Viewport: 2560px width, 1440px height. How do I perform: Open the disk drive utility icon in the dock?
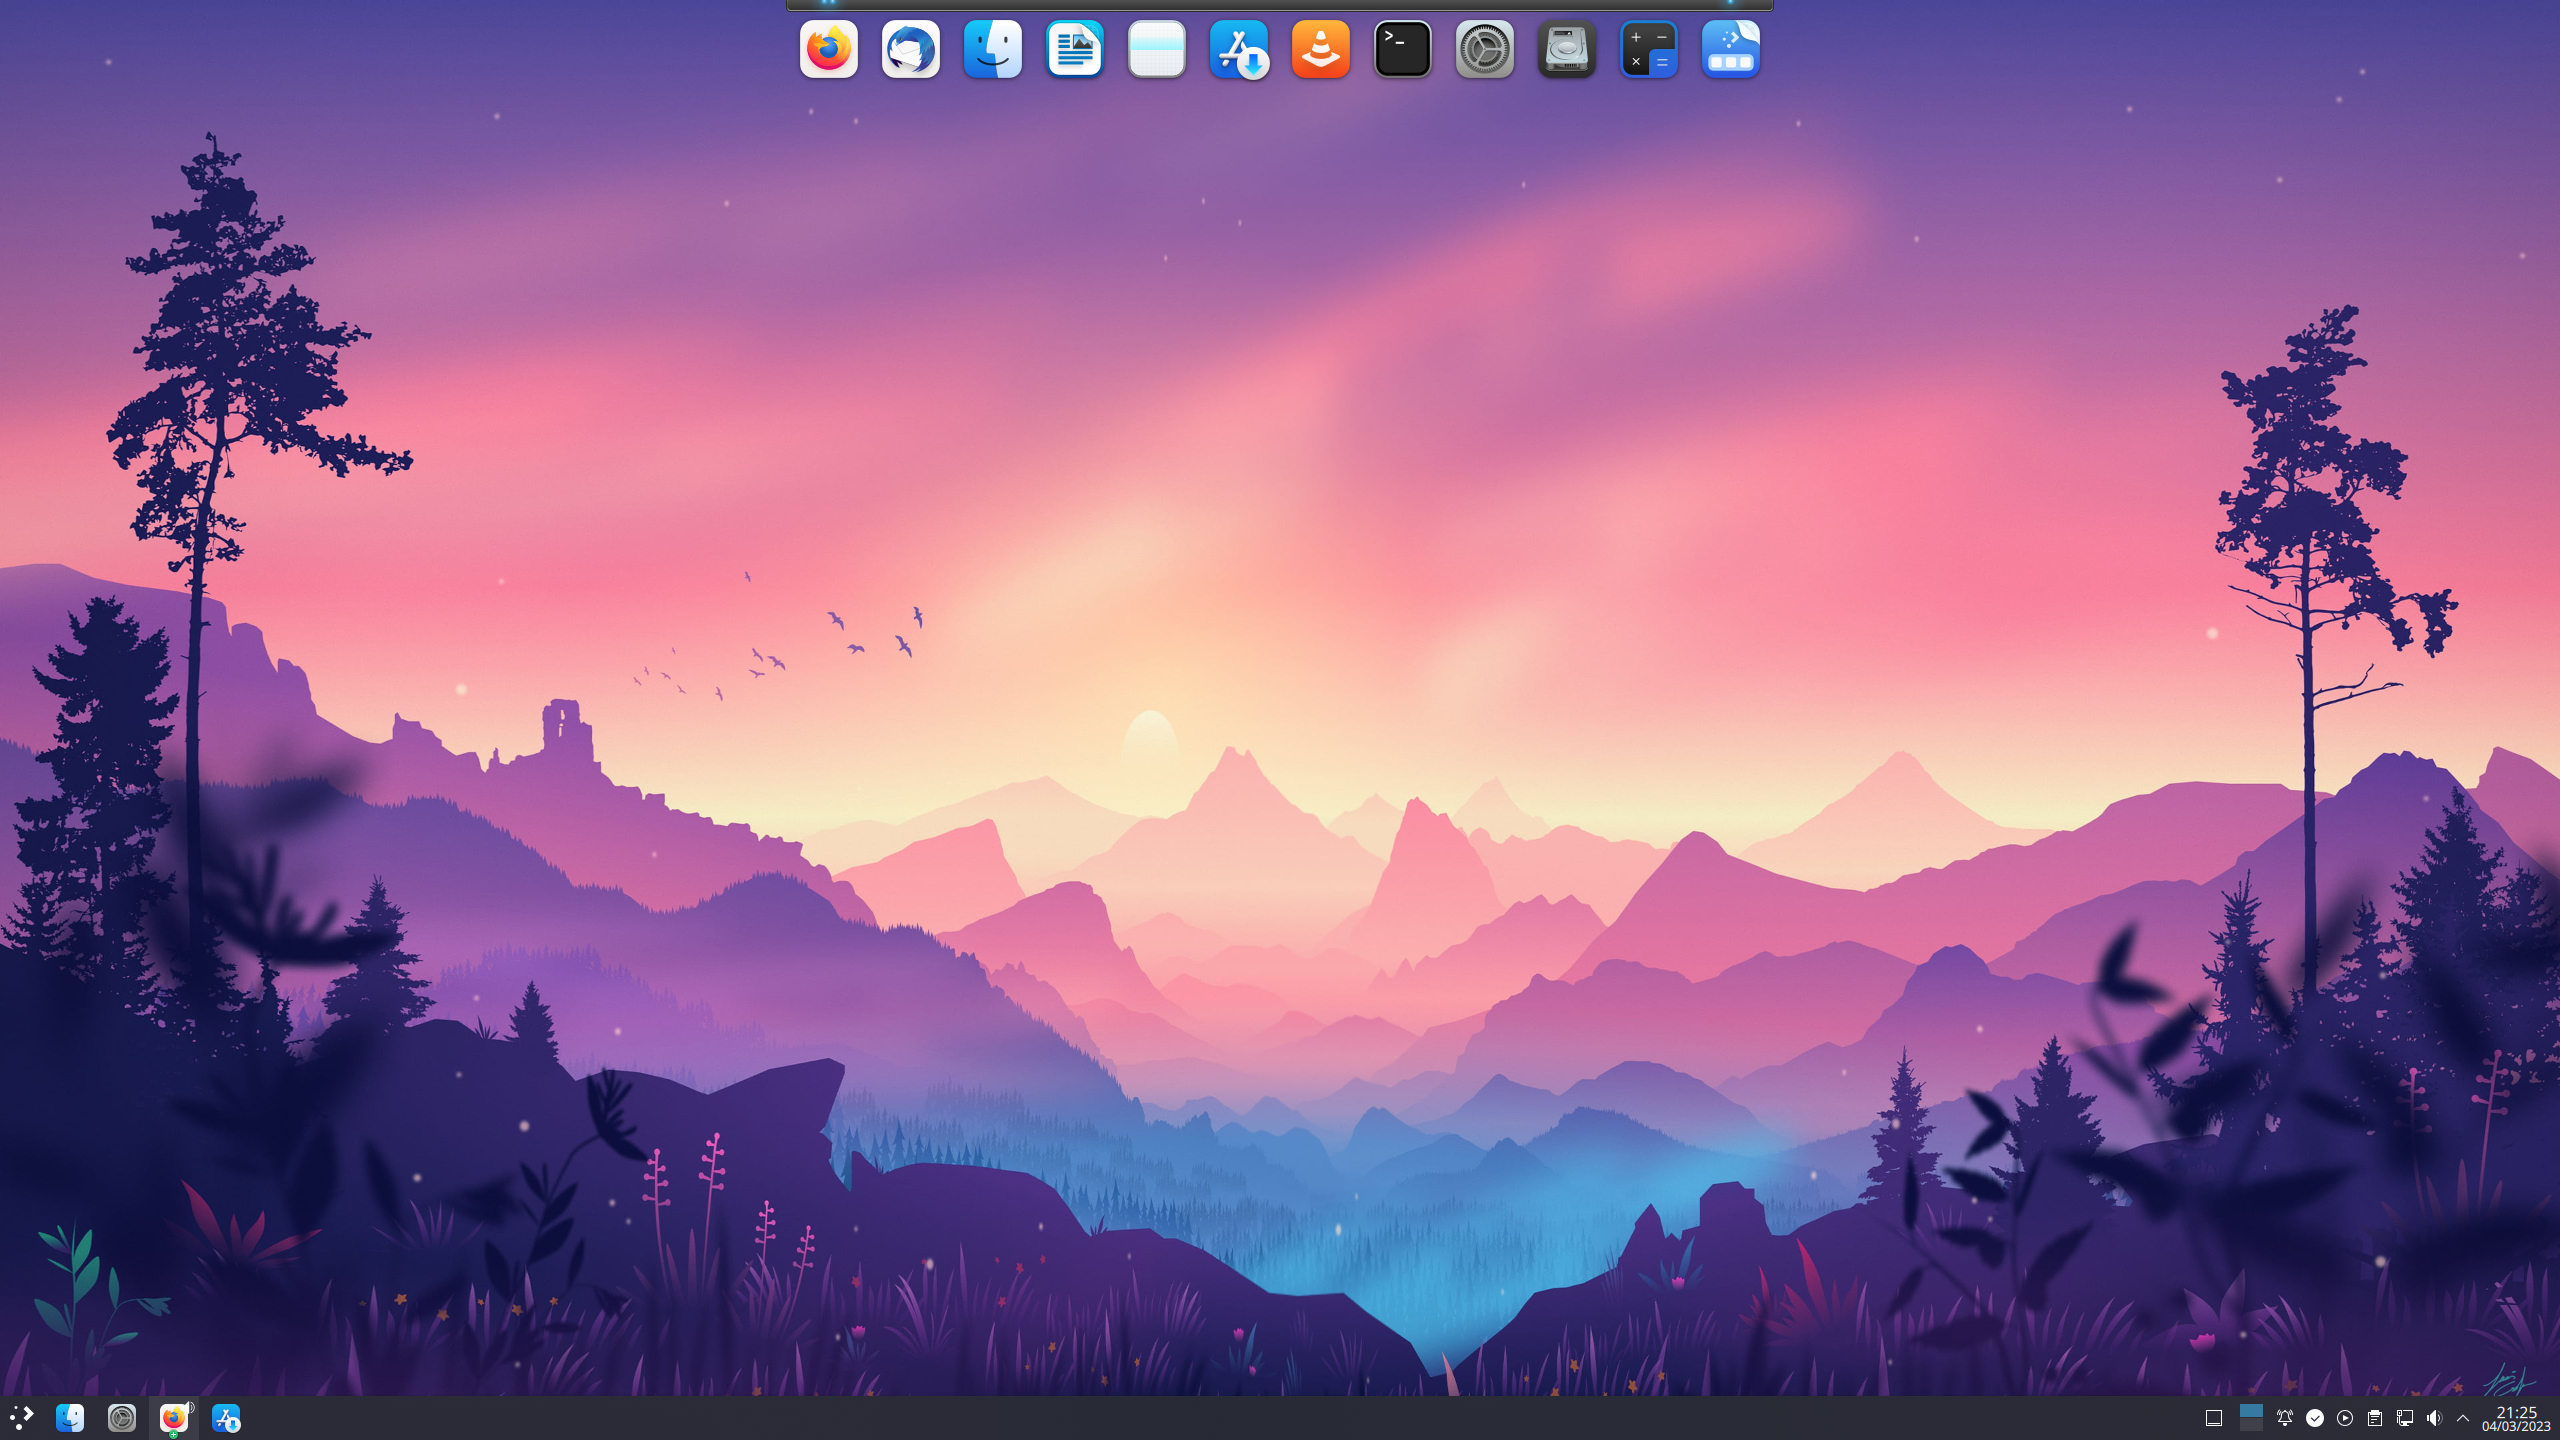1566,49
